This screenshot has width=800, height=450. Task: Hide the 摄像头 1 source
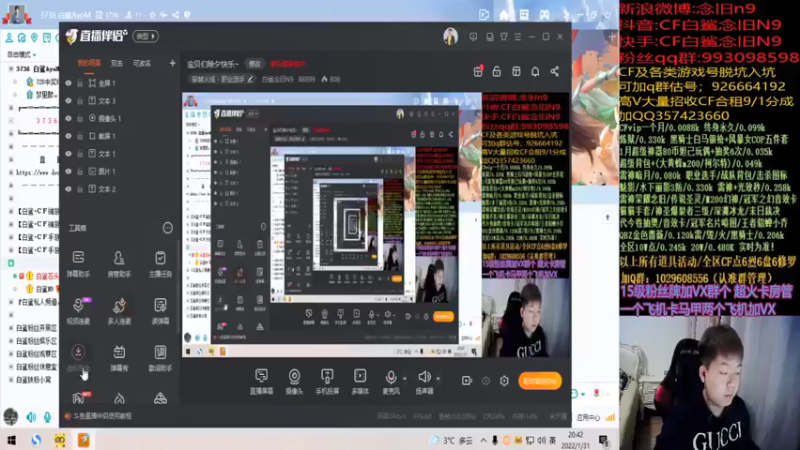68,118
